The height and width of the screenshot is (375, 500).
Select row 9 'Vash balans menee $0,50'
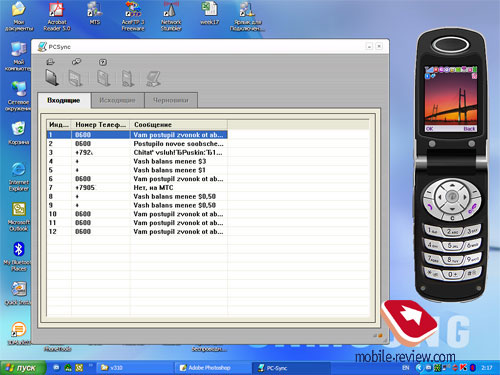pyautogui.click(x=137, y=205)
